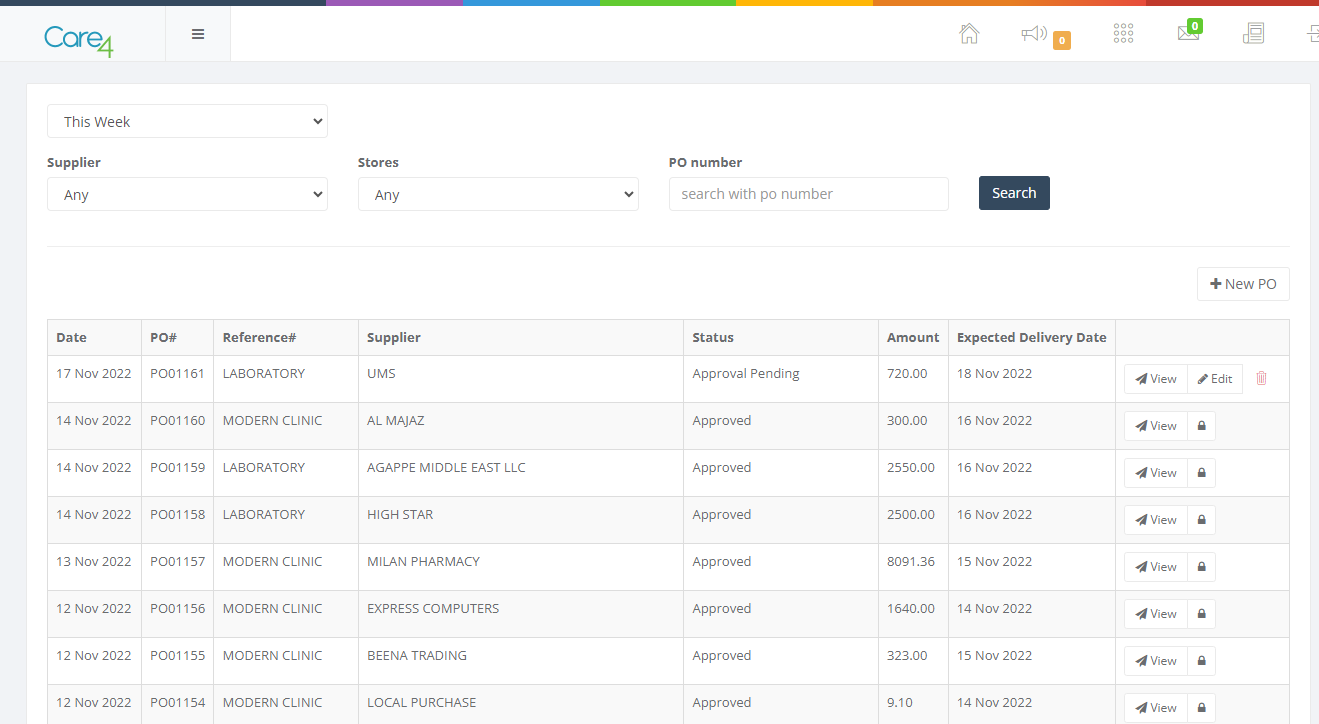Open the megaphone announcements icon

click(1034, 34)
